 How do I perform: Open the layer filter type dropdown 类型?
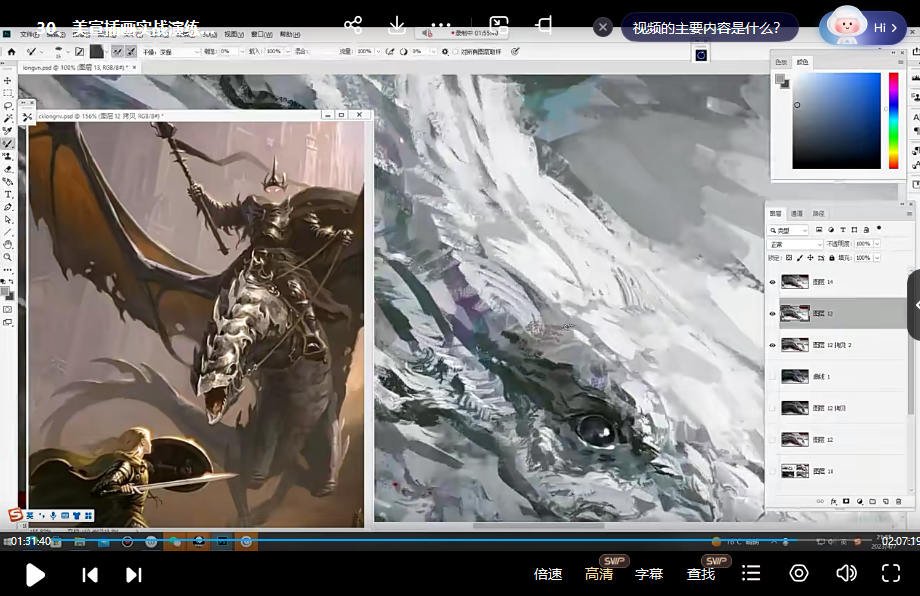pos(790,230)
